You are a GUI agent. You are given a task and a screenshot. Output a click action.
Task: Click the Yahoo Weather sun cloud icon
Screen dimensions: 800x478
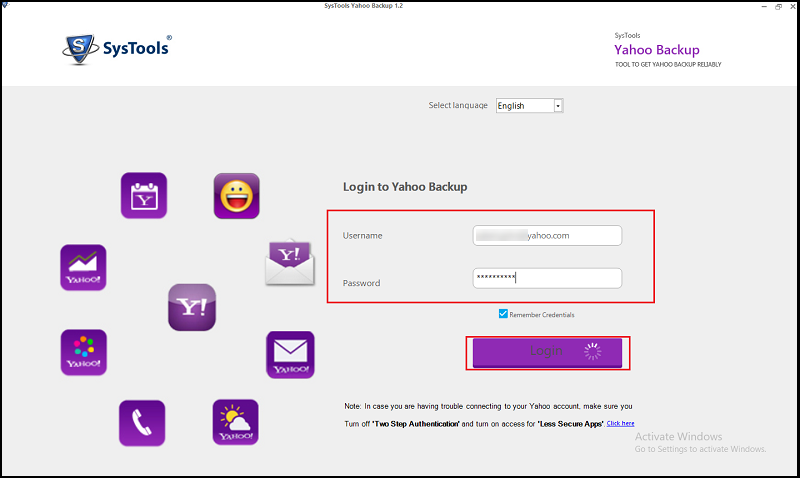pos(236,422)
